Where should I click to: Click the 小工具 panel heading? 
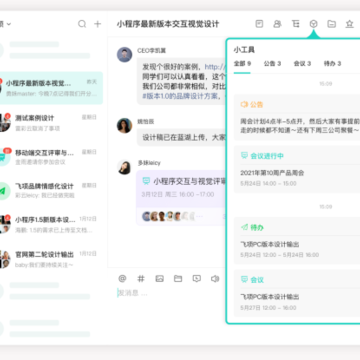click(x=244, y=50)
